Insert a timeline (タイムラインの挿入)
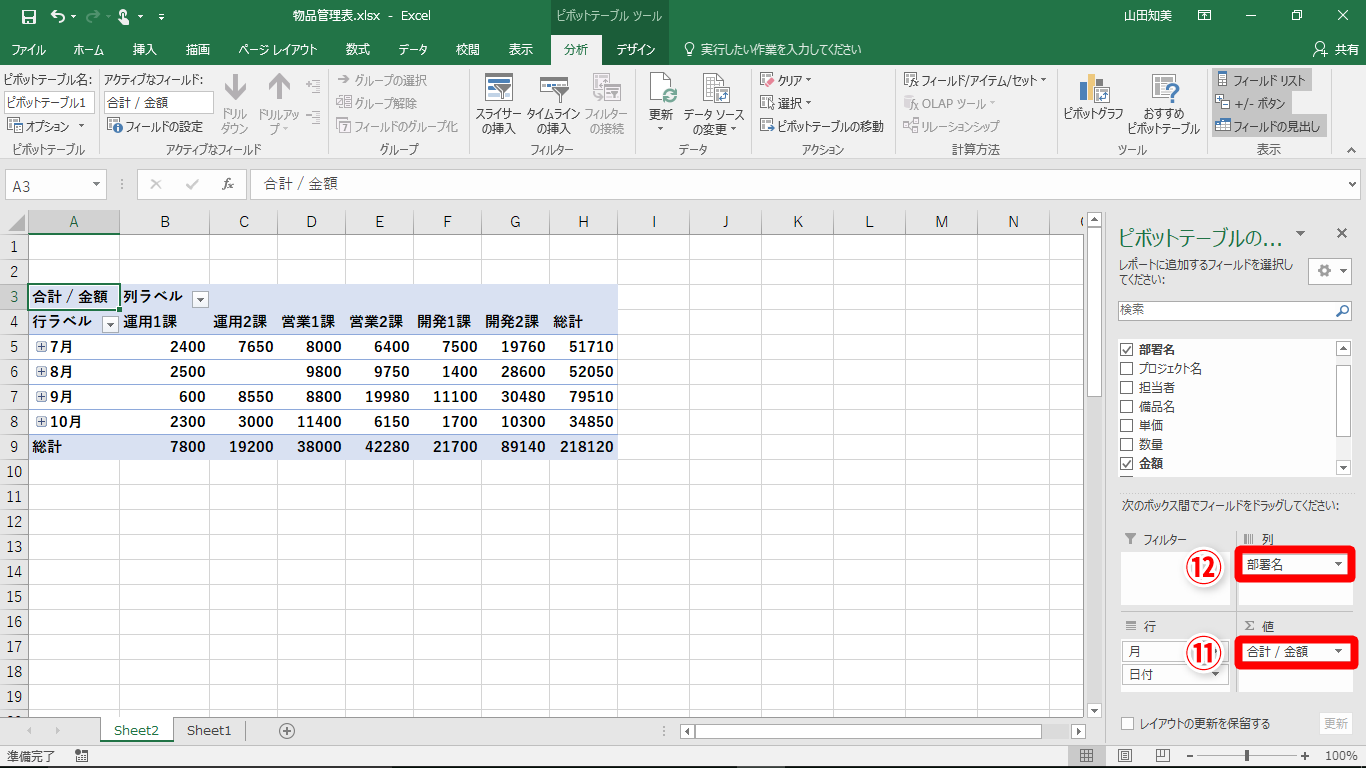Screen dimensions: 1366x768 click(553, 103)
